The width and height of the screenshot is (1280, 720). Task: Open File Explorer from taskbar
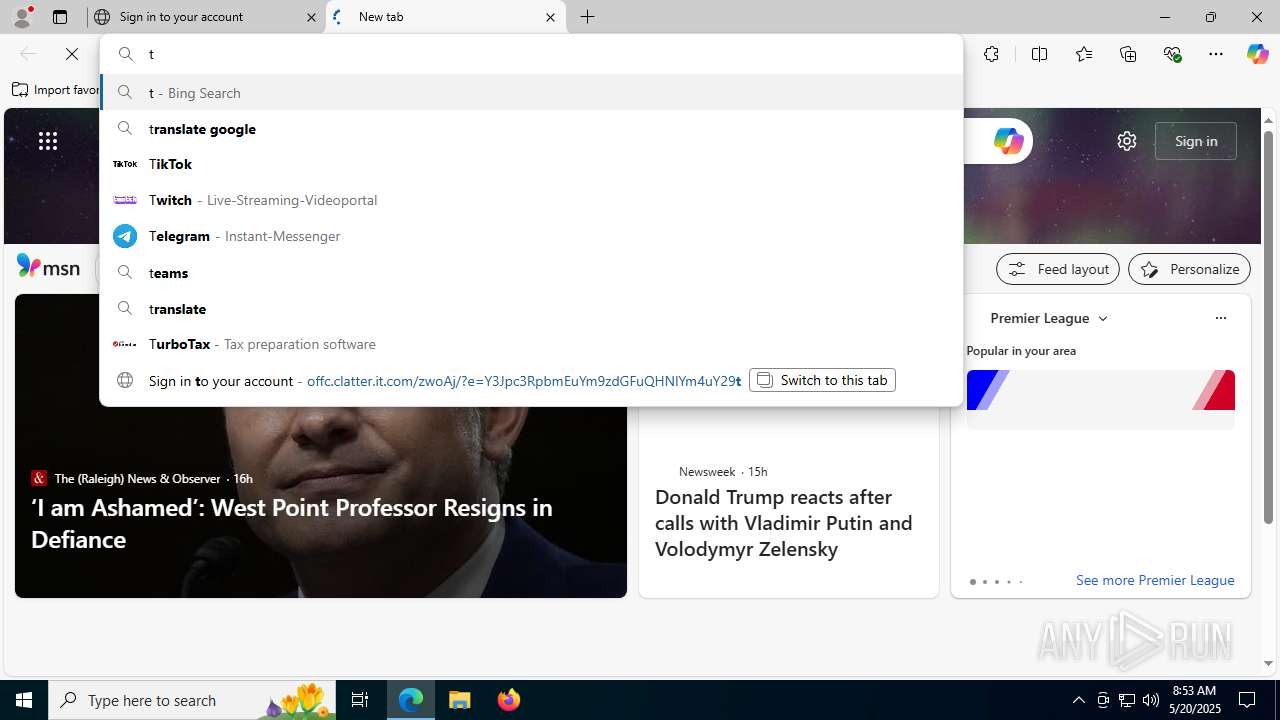tap(460, 700)
